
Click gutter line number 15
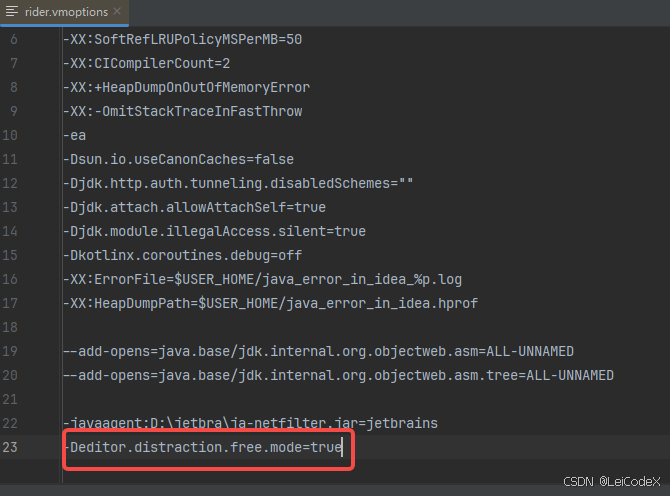pyautogui.click(x=10, y=255)
